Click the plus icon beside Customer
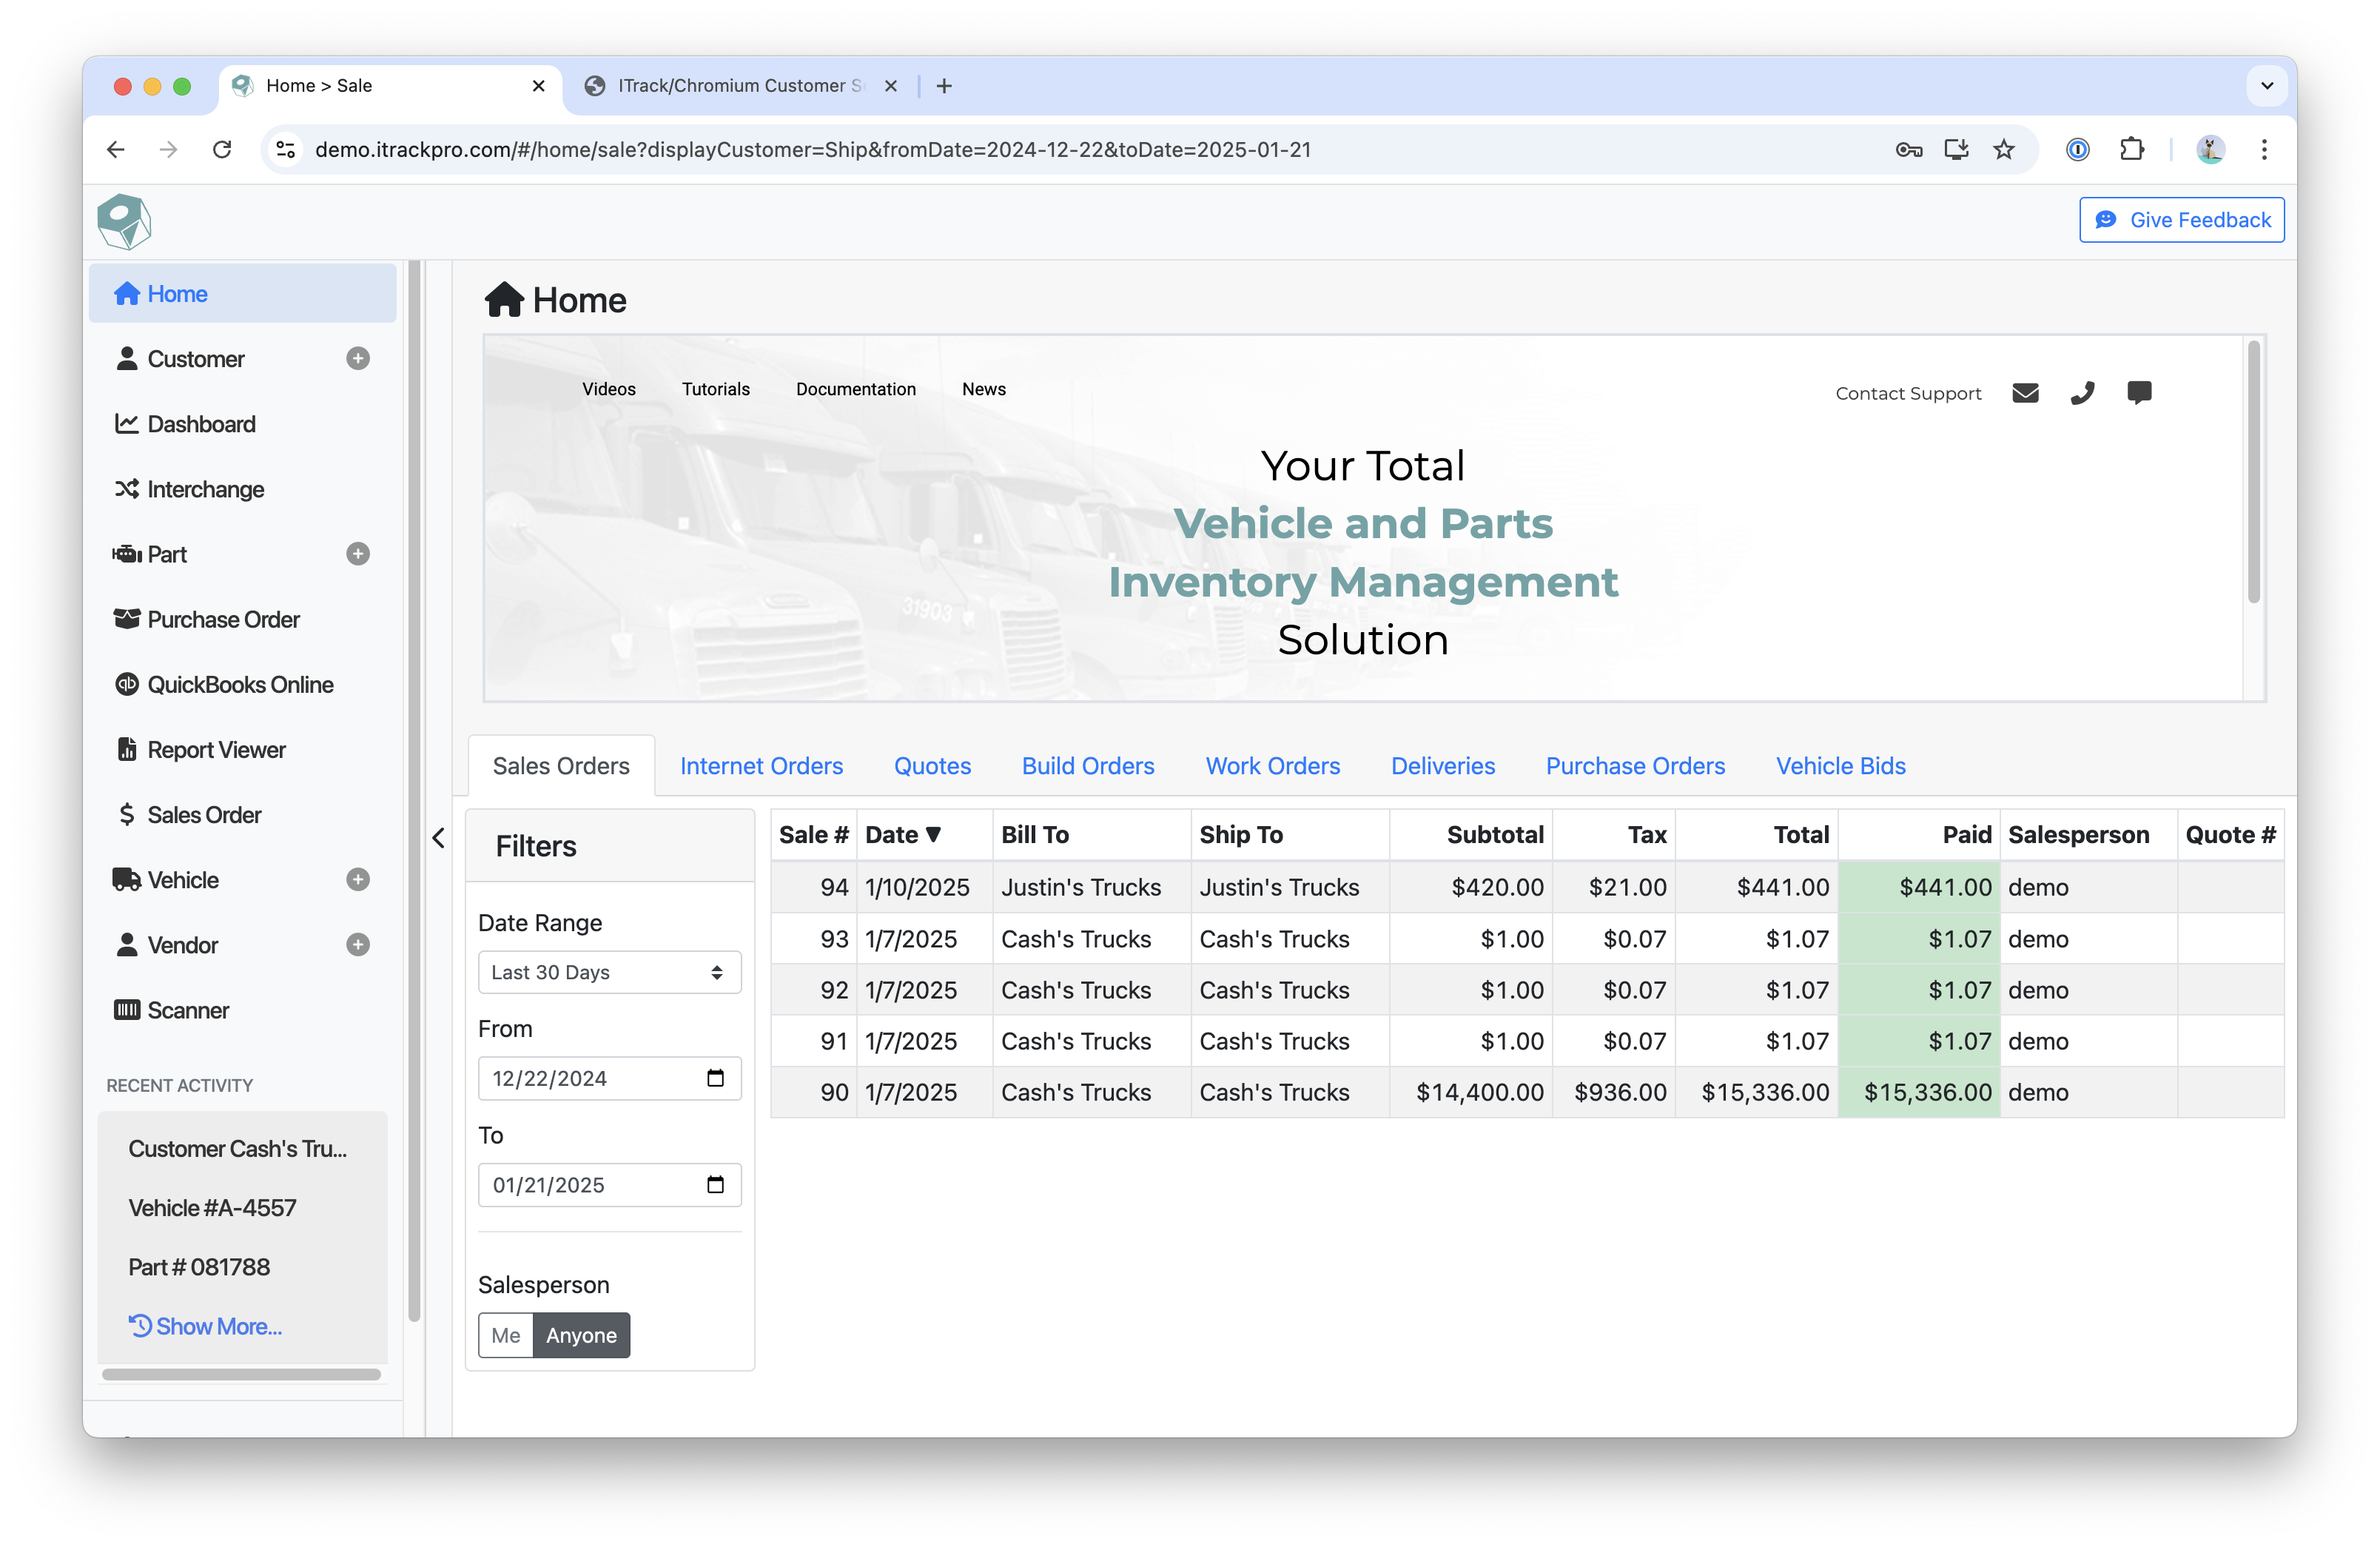This screenshot has width=2380, height=1547. click(358, 359)
